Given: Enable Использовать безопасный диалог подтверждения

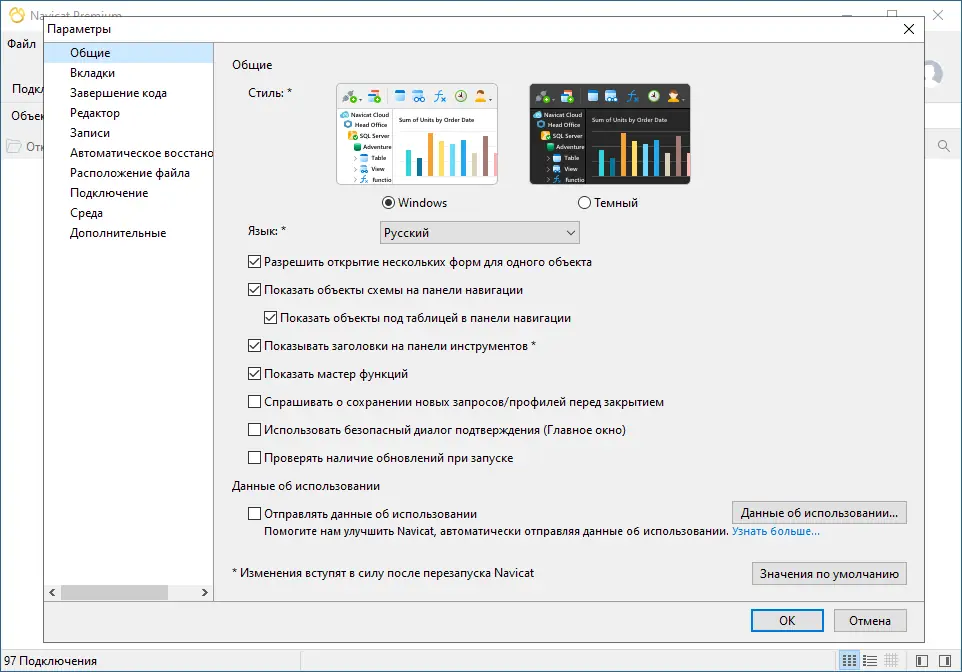Looking at the screenshot, I should point(254,430).
